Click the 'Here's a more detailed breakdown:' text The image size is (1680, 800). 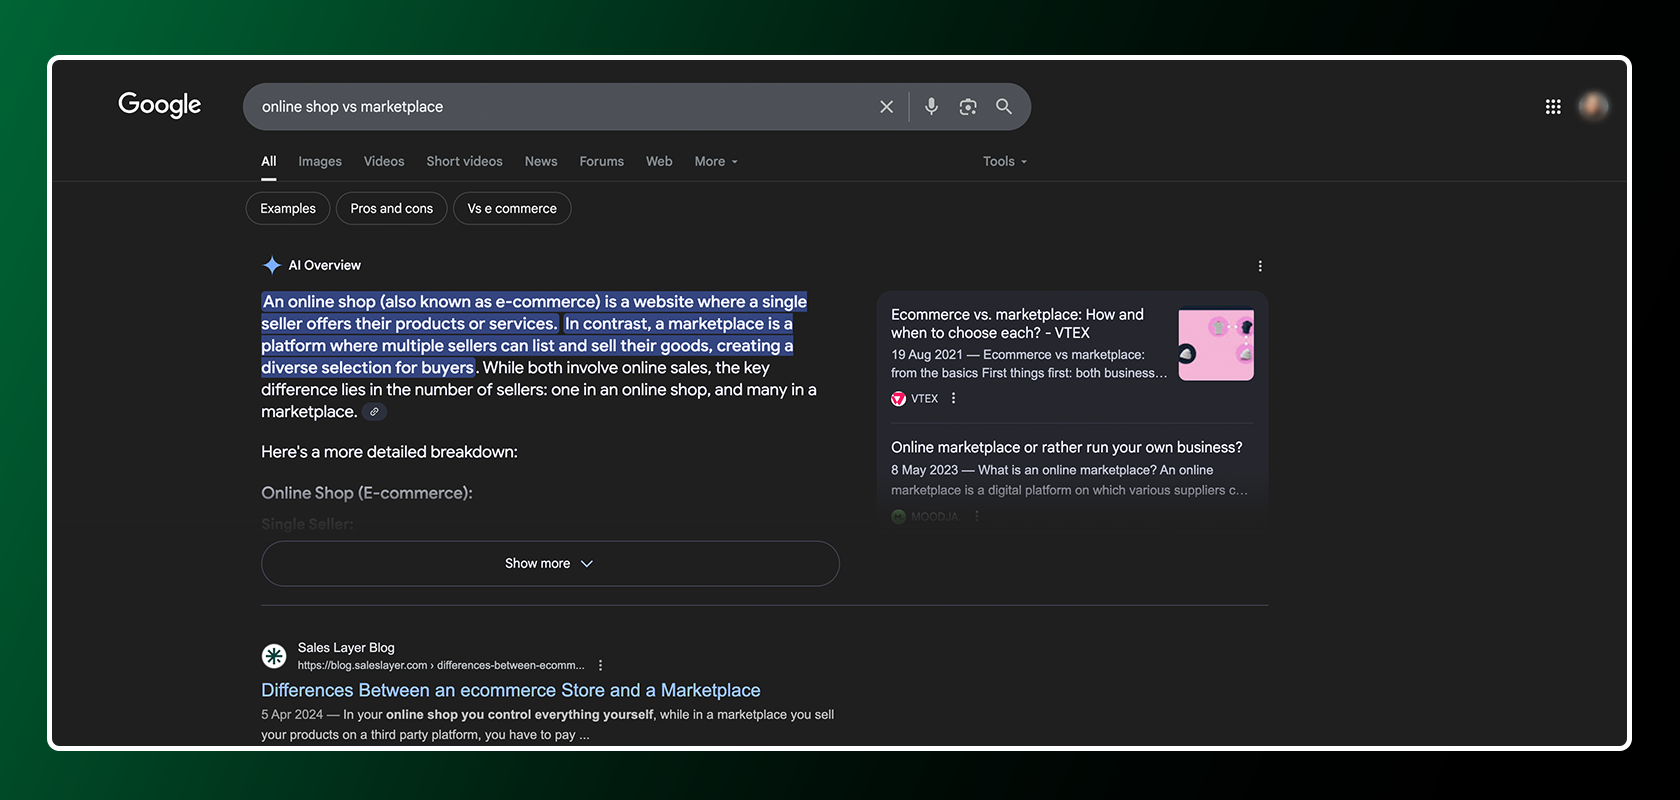389,452
